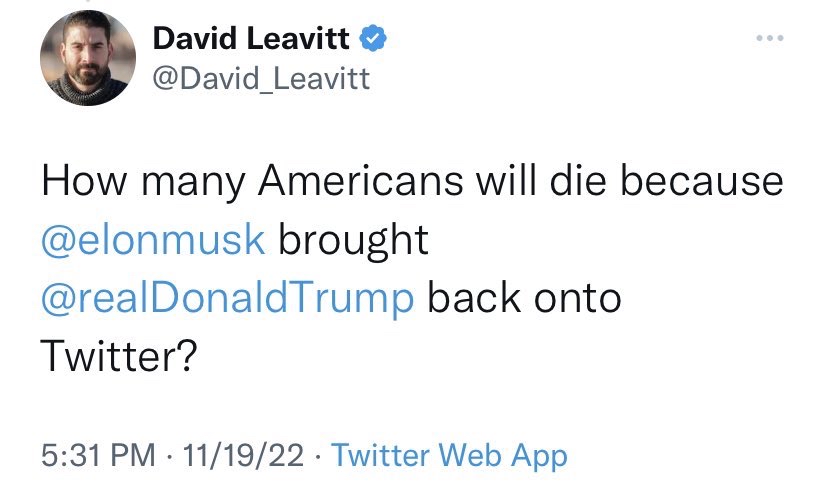This screenshot has width=828, height=499.
Task: Click the tweet's first line about Americans
Action: tap(412, 182)
